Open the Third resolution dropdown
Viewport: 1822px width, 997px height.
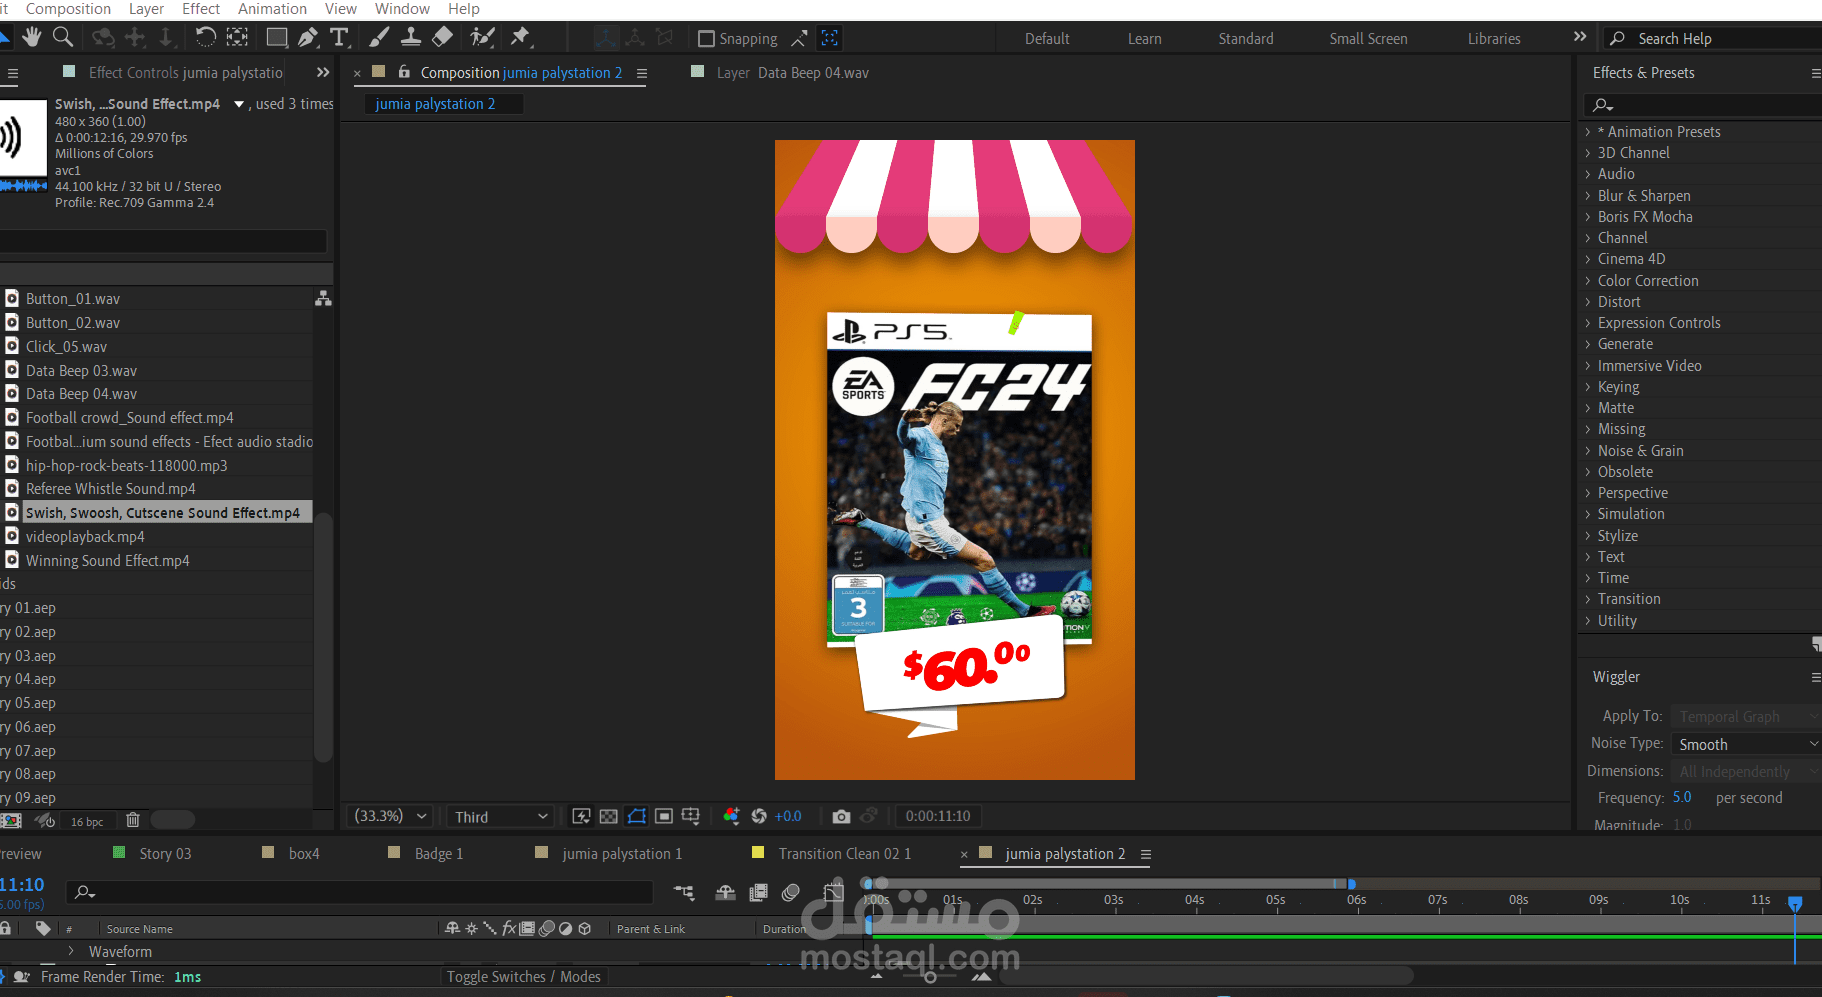coord(499,816)
